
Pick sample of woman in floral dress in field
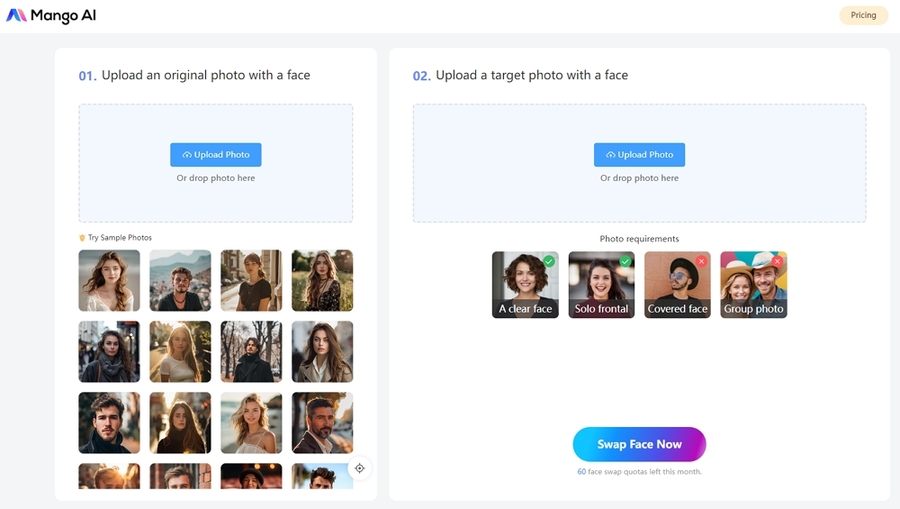322,280
